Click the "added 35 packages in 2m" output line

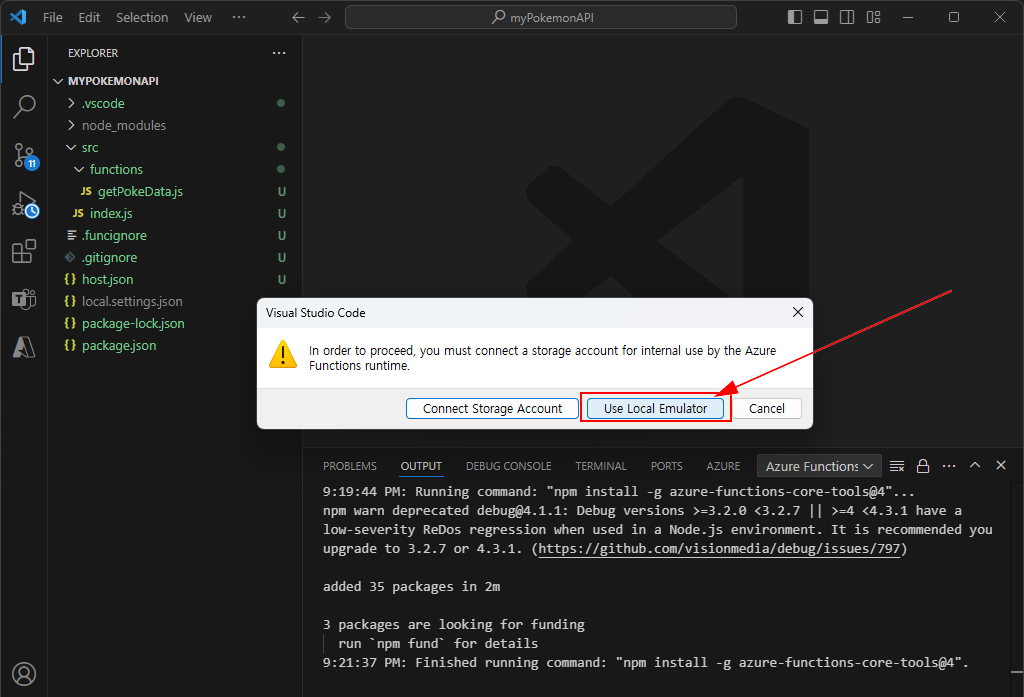[411, 587]
